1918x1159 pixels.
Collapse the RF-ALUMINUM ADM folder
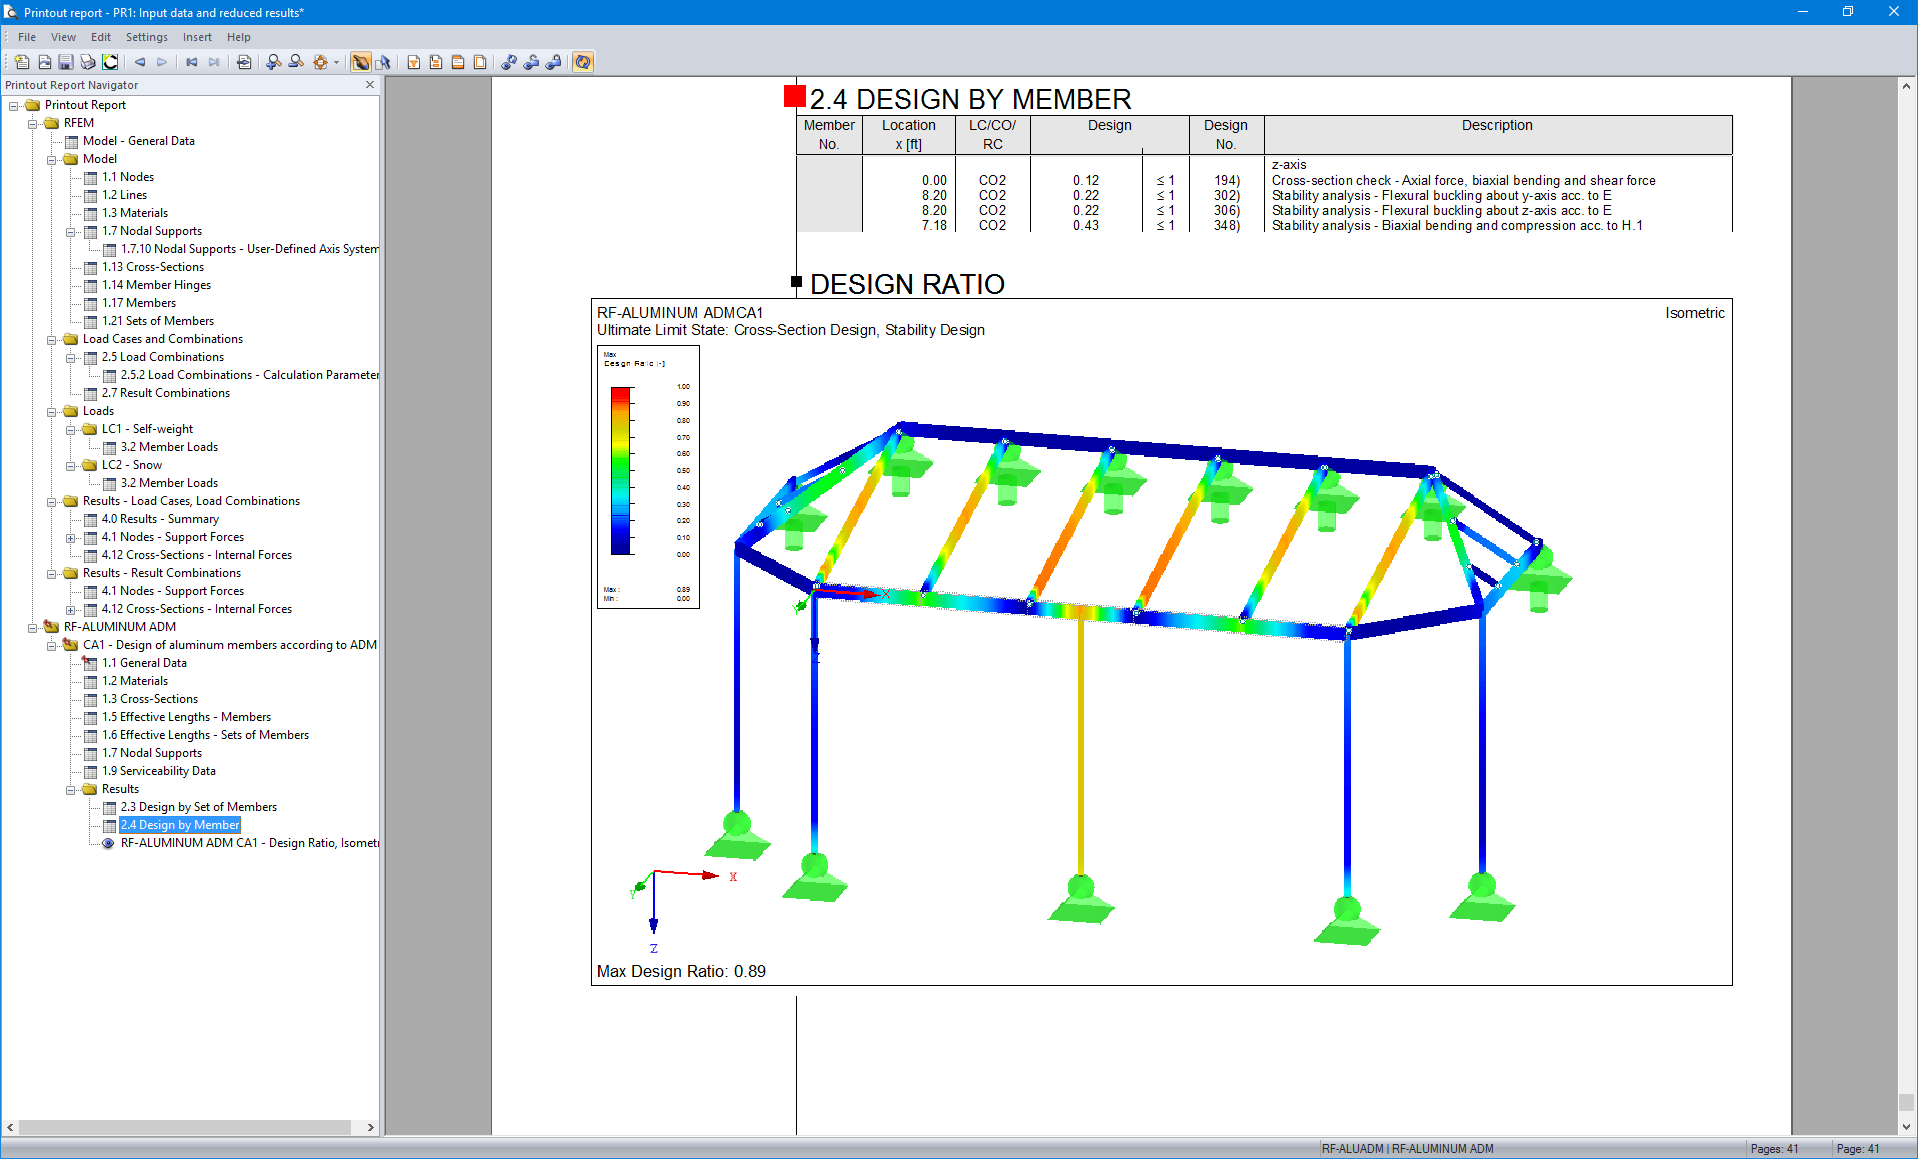(x=33, y=627)
